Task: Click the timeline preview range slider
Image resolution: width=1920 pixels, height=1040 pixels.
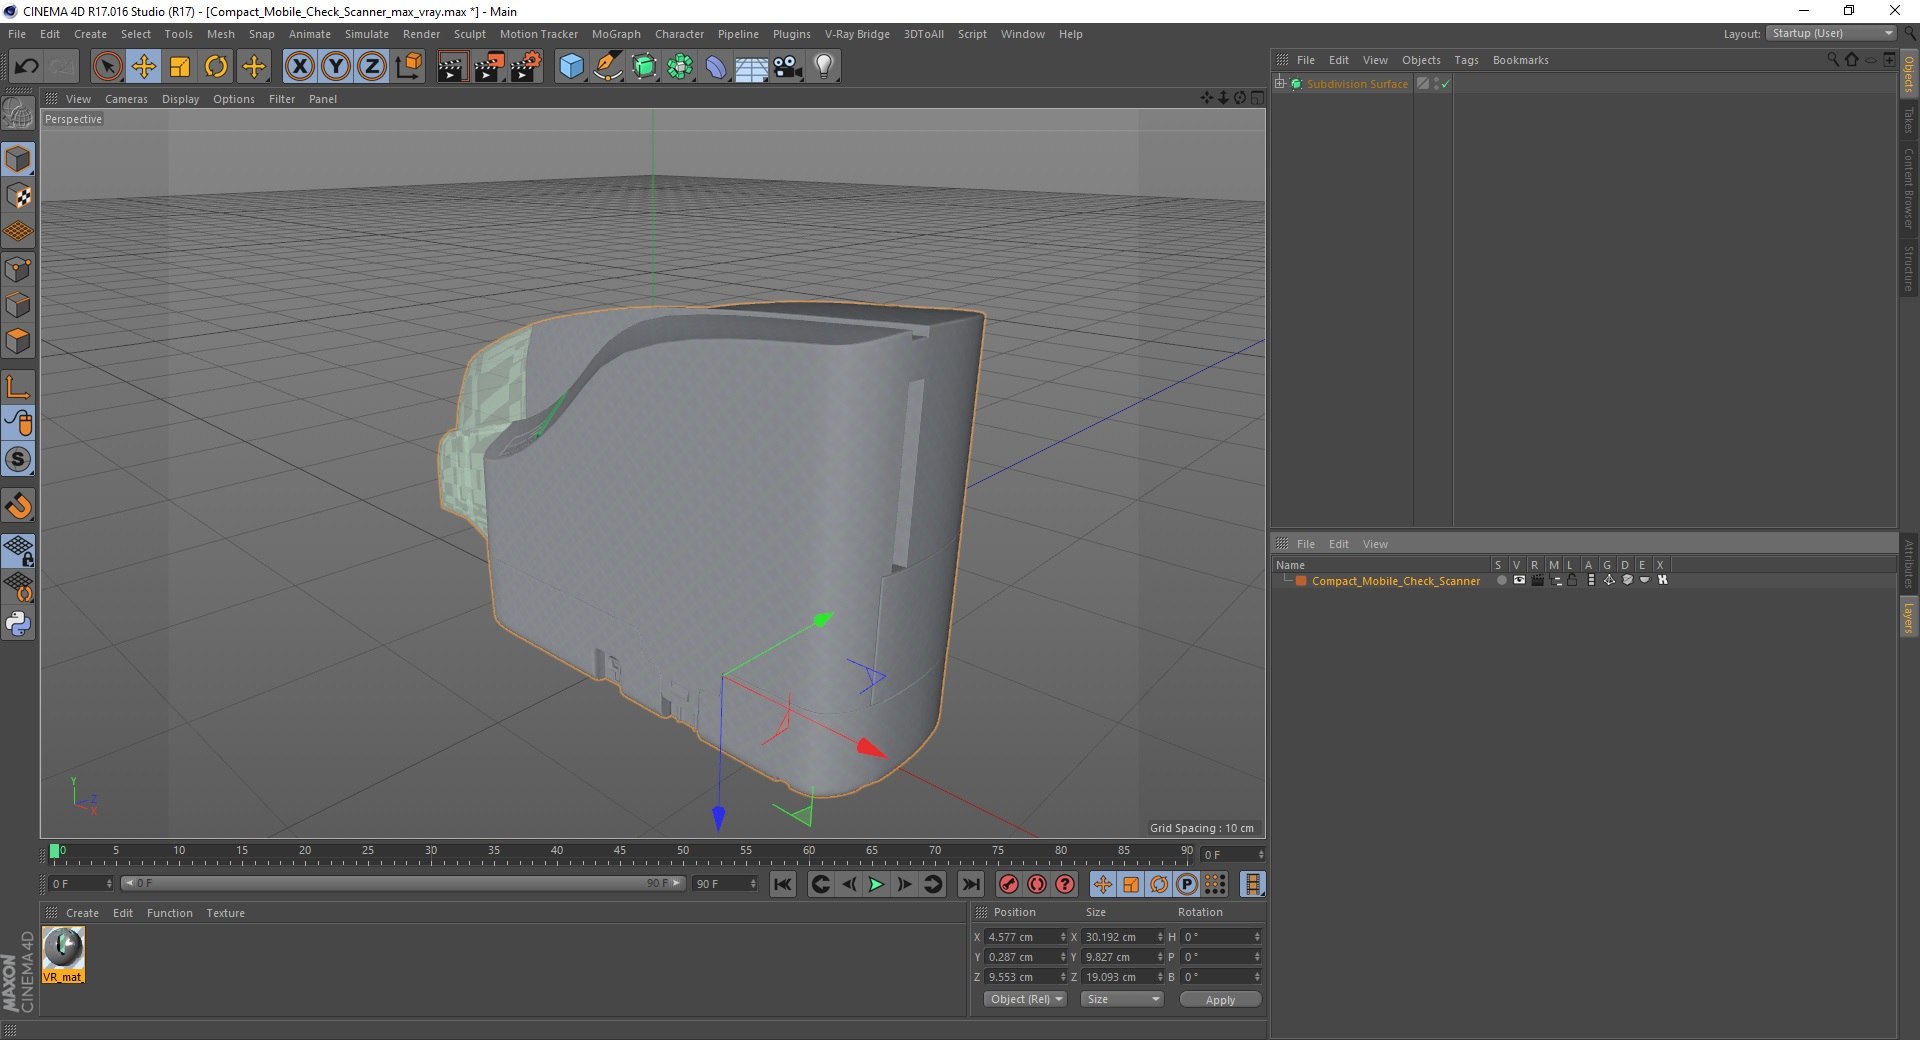Action: (x=402, y=883)
